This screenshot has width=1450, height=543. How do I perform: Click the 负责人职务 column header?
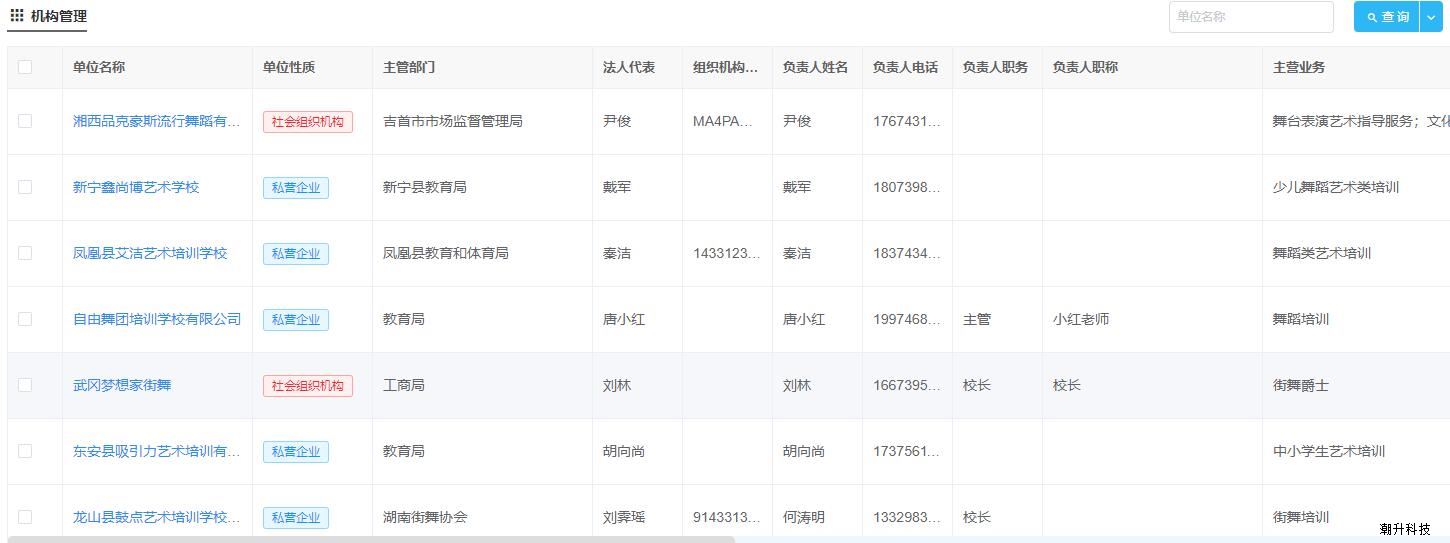pyautogui.click(x=995, y=67)
